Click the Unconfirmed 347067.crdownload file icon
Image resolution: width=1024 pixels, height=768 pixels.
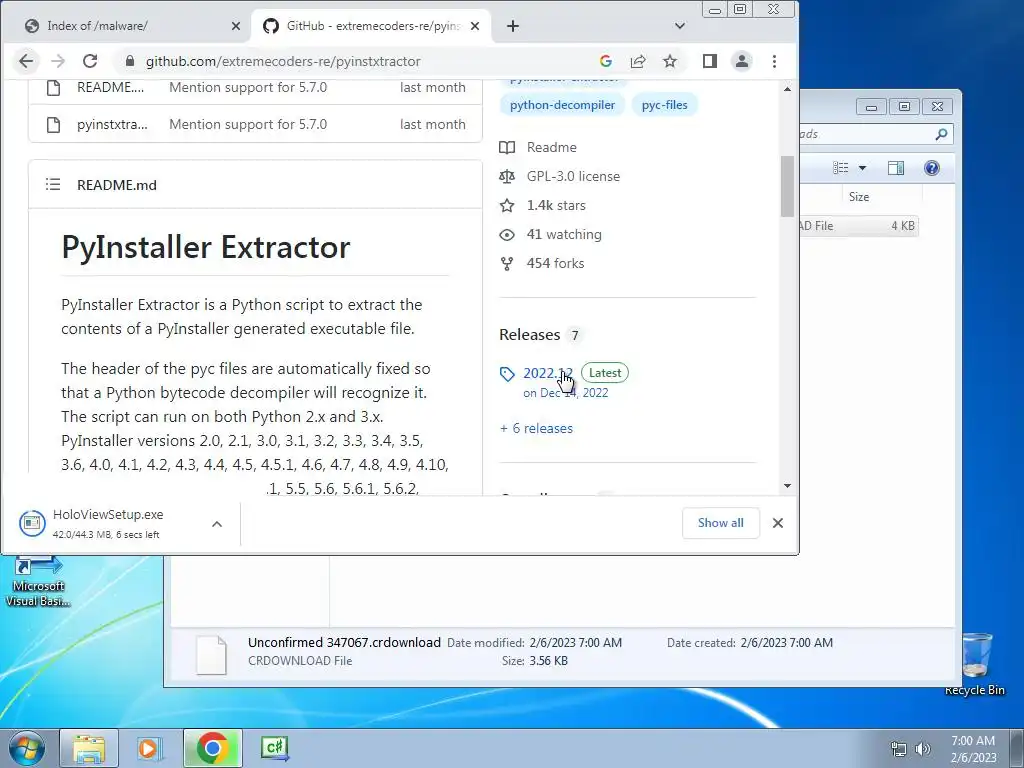(212, 654)
